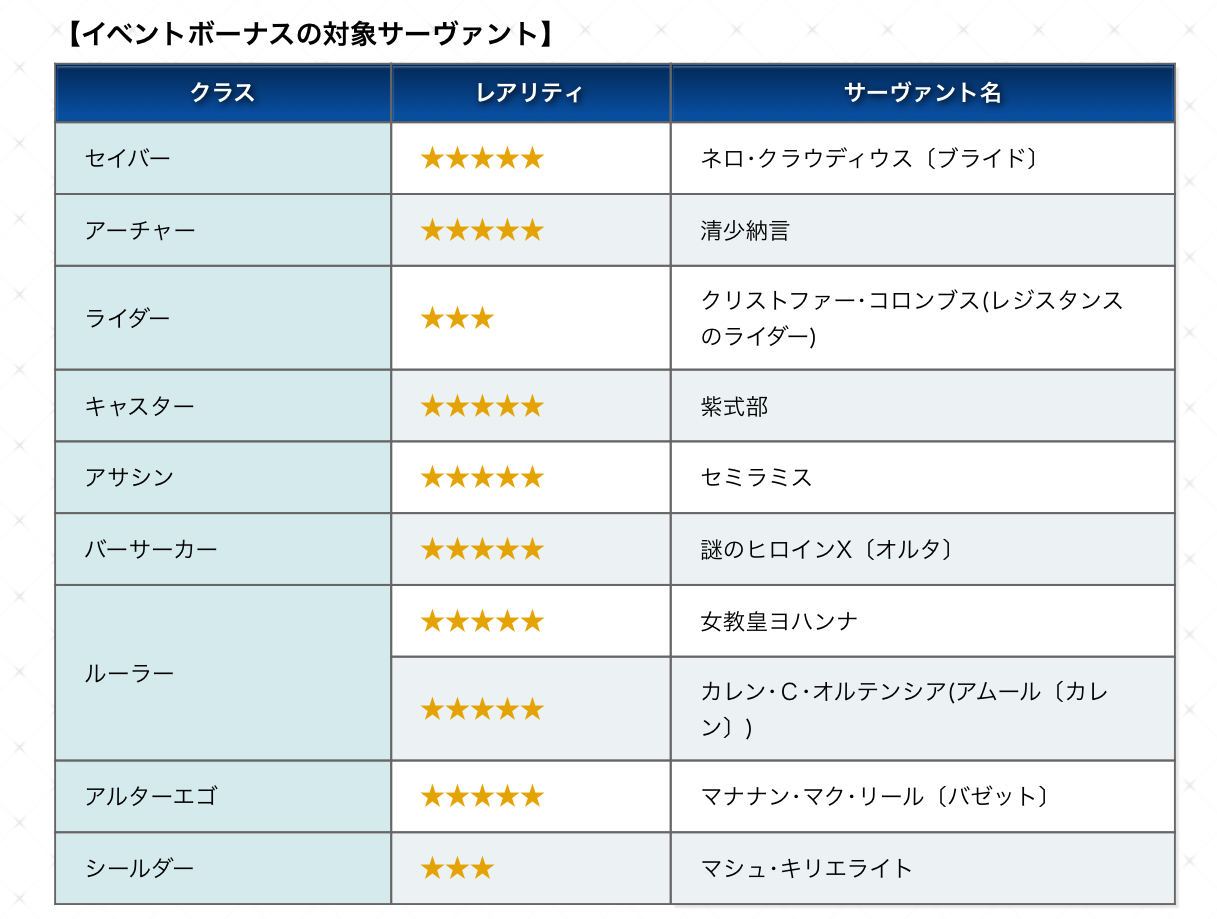Click the stars beside 女教皇ヨハンナ
The image size is (1217, 919).
481,622
